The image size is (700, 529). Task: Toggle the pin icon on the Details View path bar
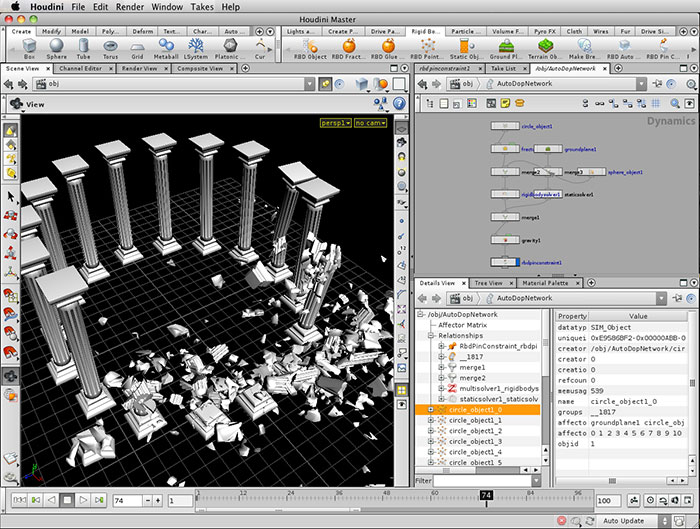point(677,298)
